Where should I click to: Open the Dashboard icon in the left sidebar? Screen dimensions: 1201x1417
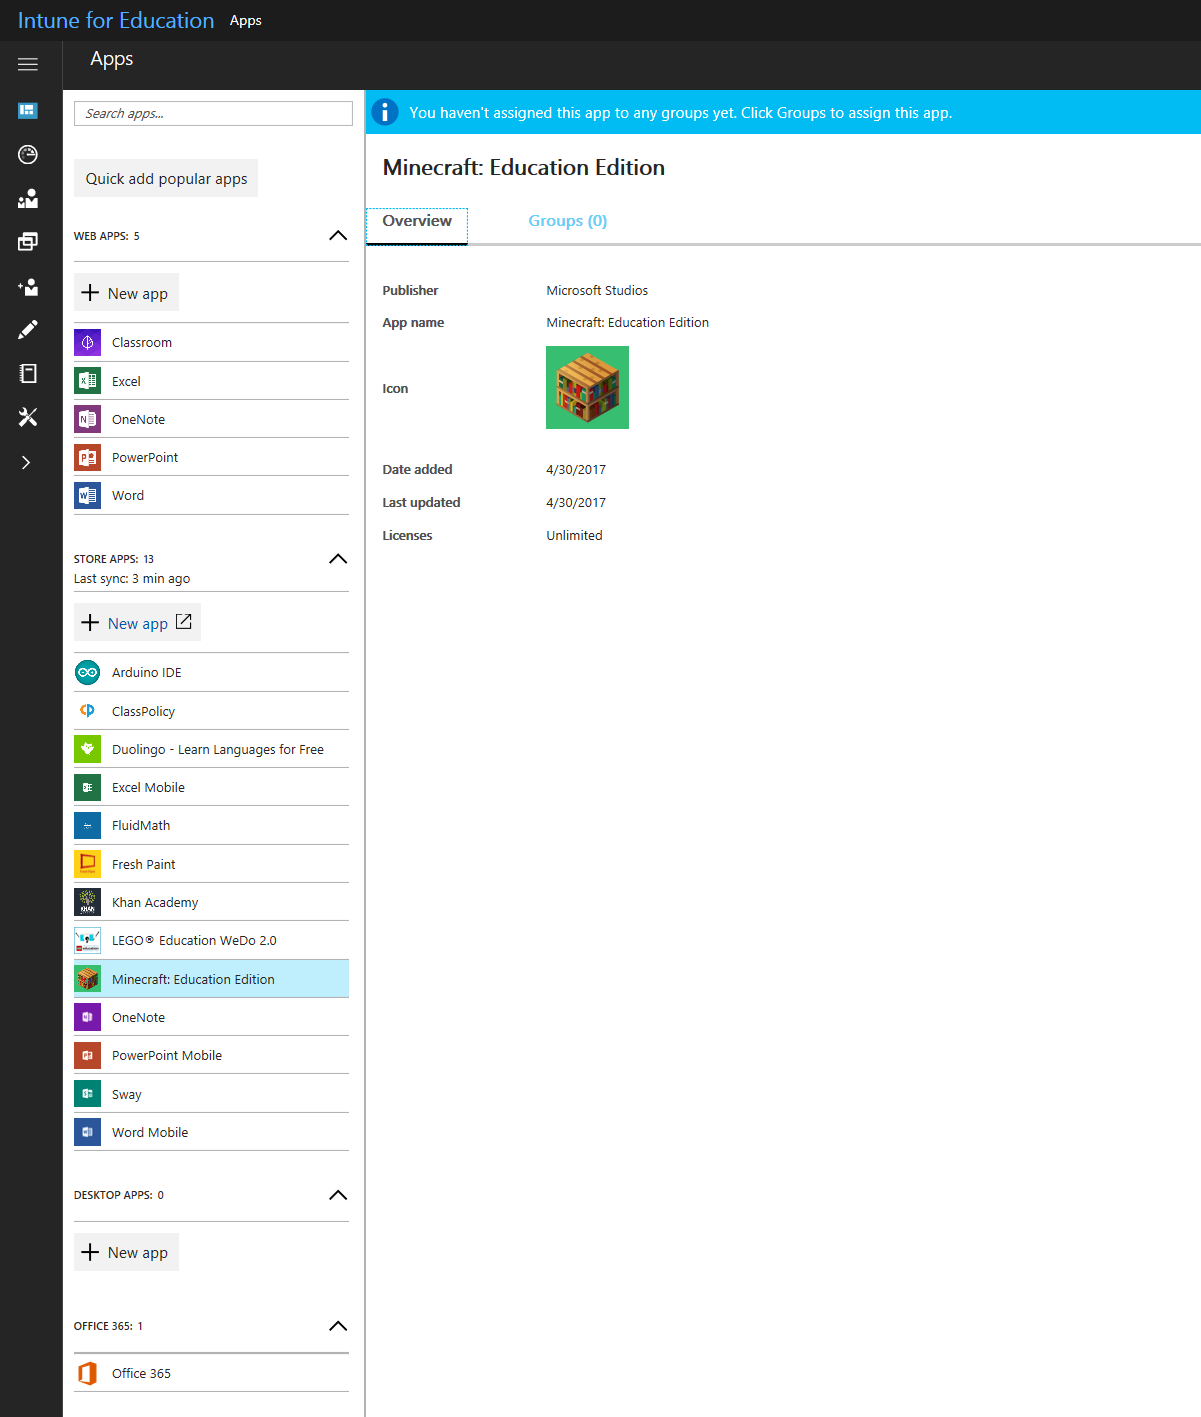(x=28, y=111)
